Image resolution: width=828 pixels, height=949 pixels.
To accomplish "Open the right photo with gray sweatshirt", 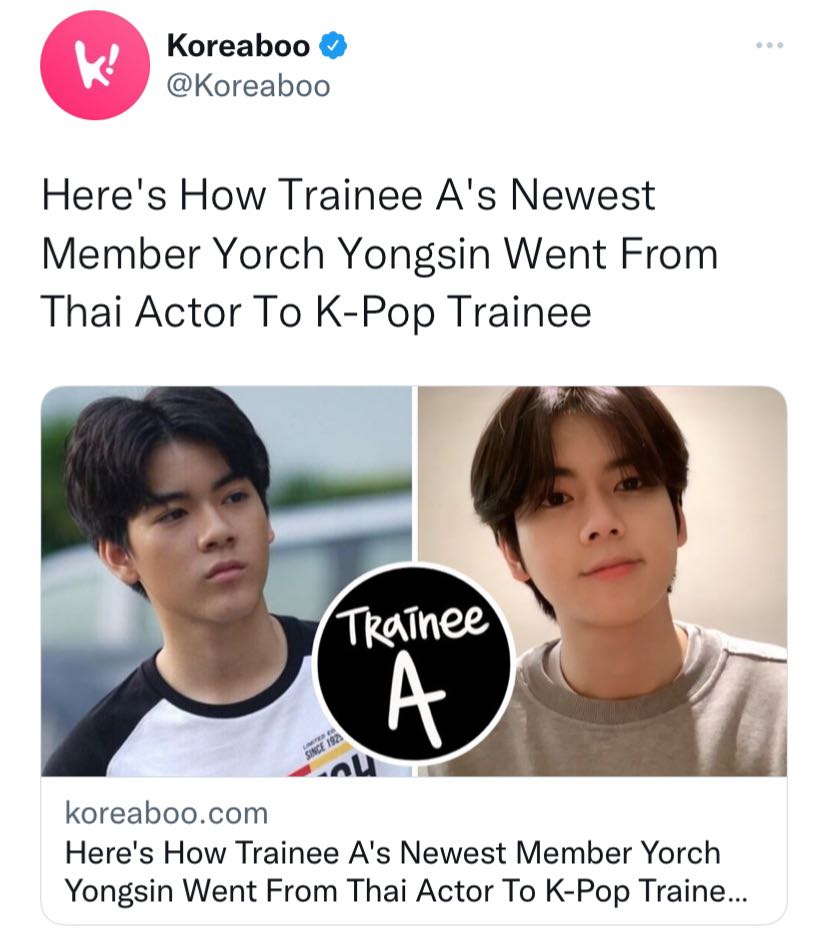I will 603,581.
